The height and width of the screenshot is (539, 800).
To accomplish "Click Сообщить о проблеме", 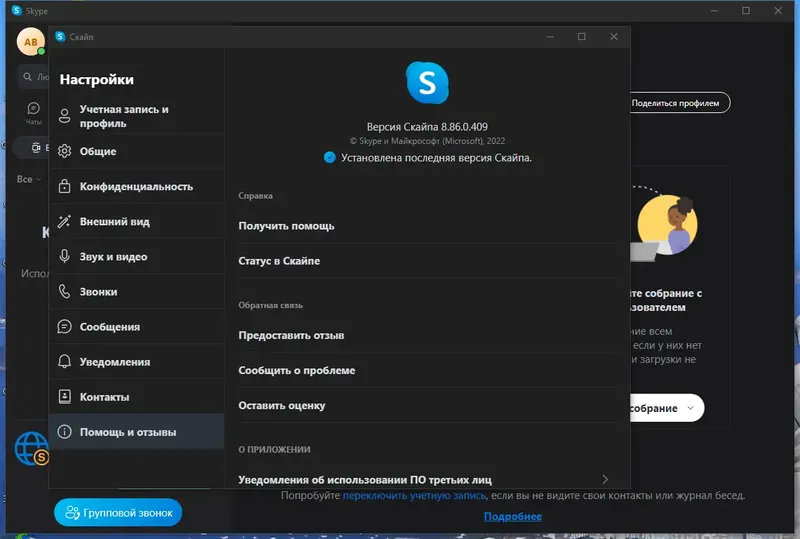I will click(428, 371).
